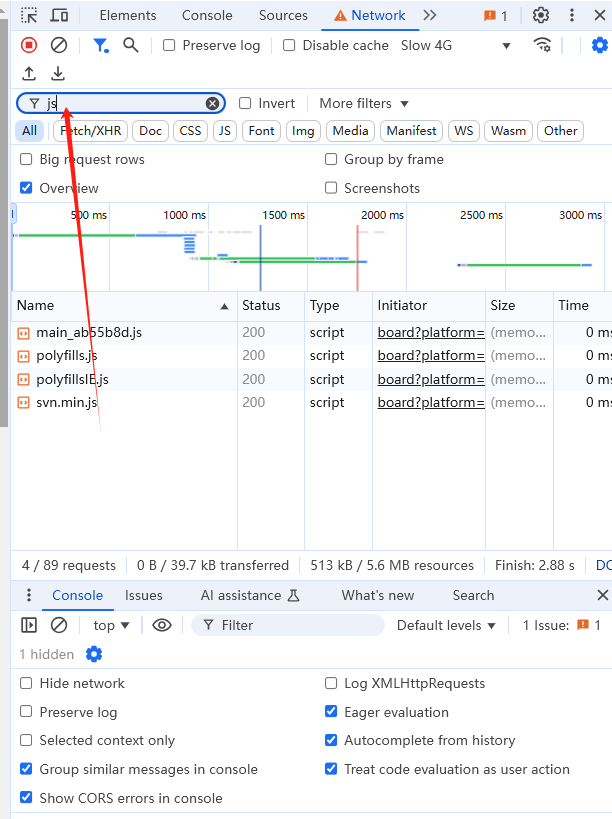This screenshot has height=819, width=612.
Task: Show the console sidebar icon
Action: point(29,625)
